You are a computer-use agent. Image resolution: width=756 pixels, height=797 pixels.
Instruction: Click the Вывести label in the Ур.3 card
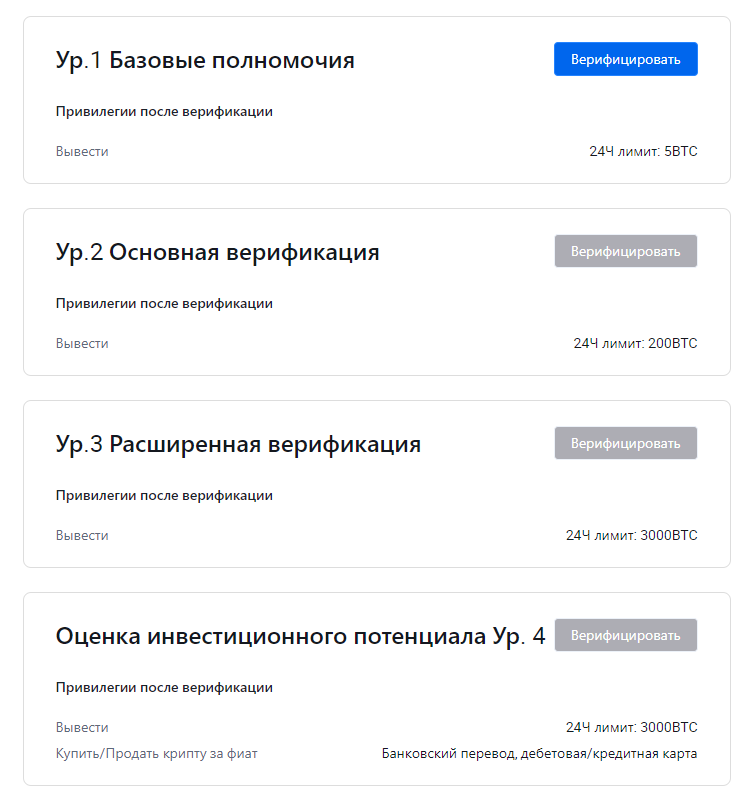[x=82, y=536]
